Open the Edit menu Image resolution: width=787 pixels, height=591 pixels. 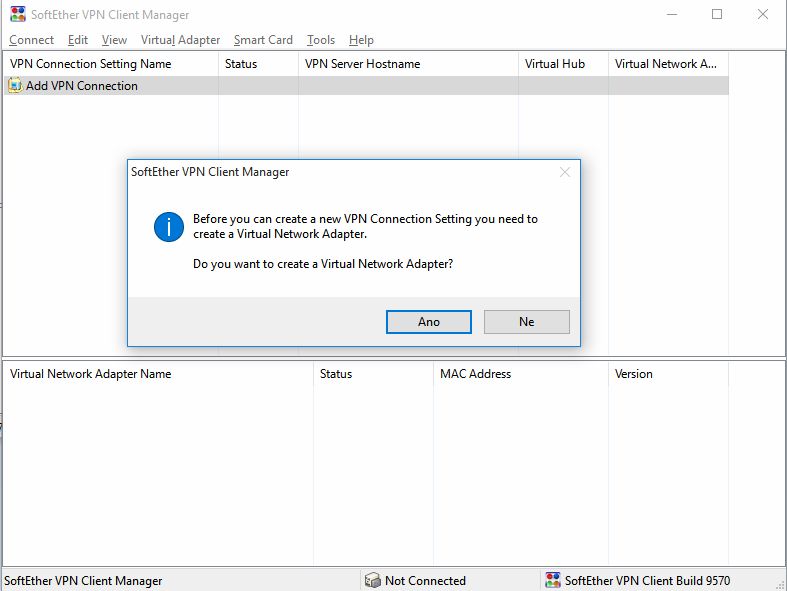[78, 40]
